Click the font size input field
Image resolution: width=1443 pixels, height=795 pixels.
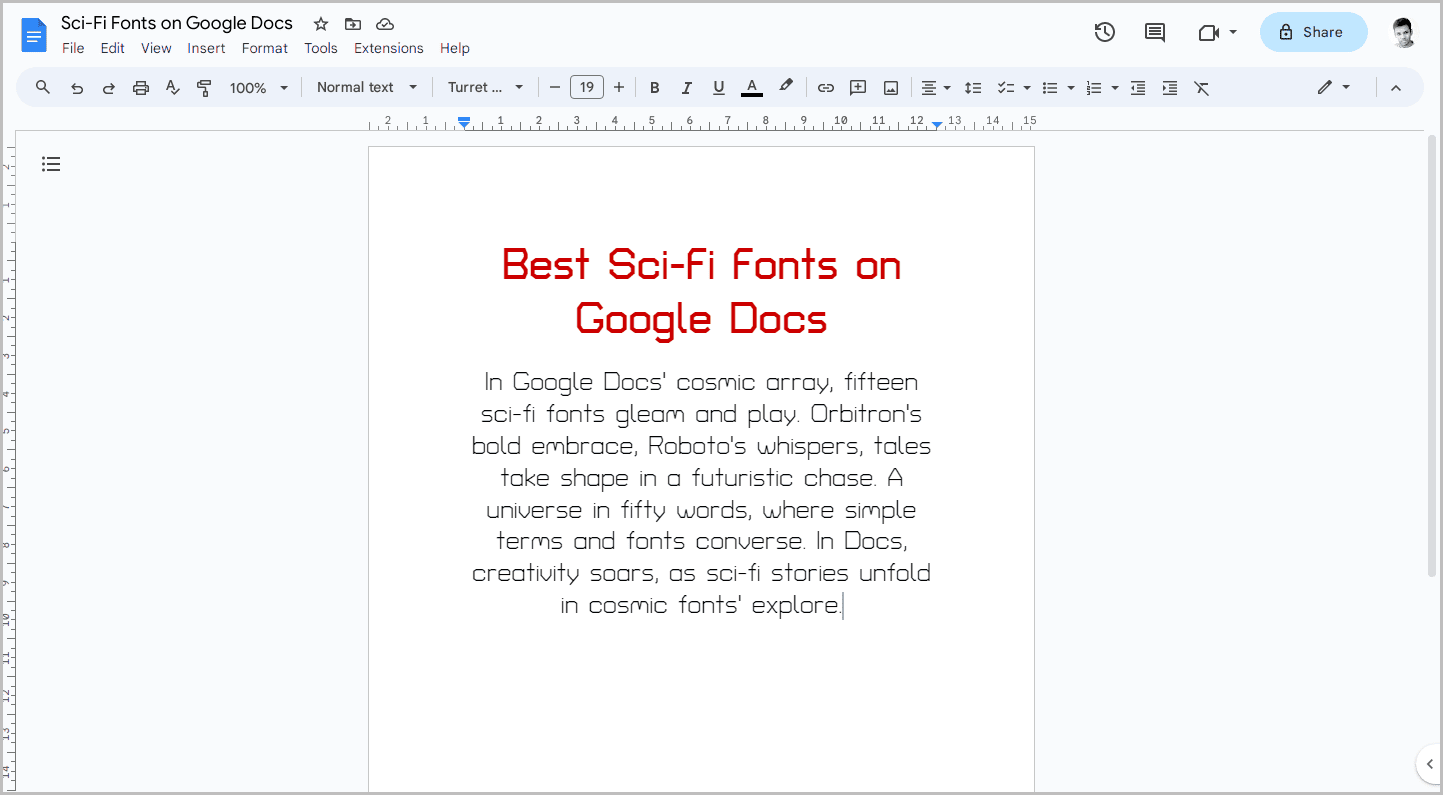point(587,87)
